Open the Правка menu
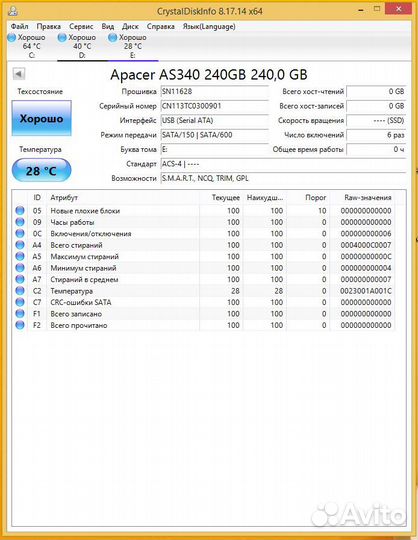 pos(49,27)
